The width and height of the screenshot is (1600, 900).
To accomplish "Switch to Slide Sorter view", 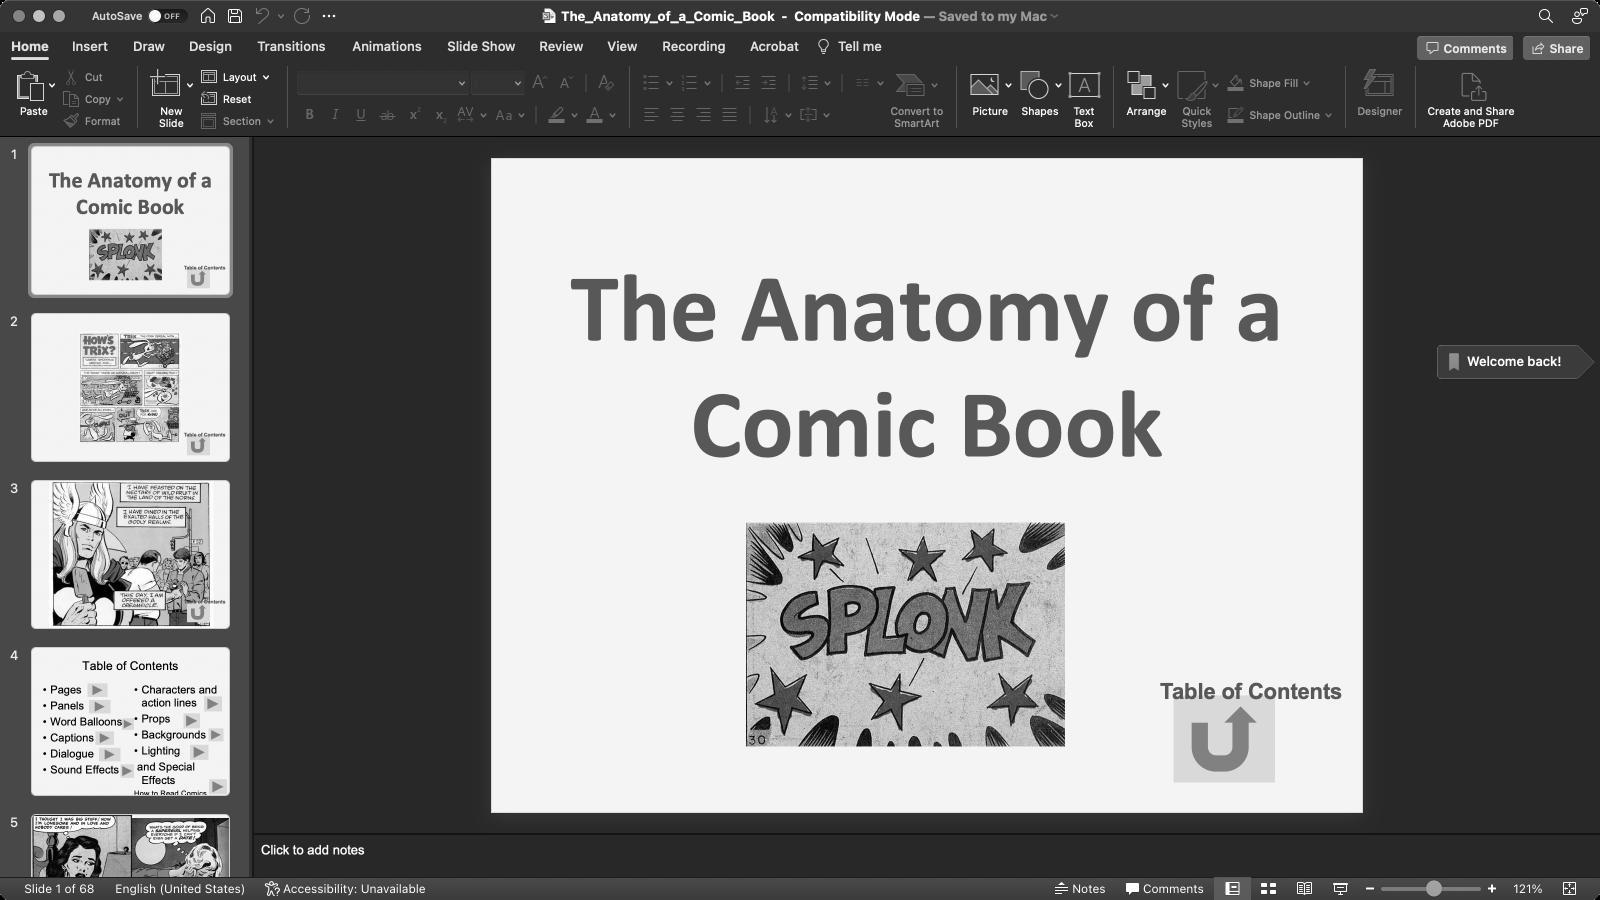I will [1268, 888].
